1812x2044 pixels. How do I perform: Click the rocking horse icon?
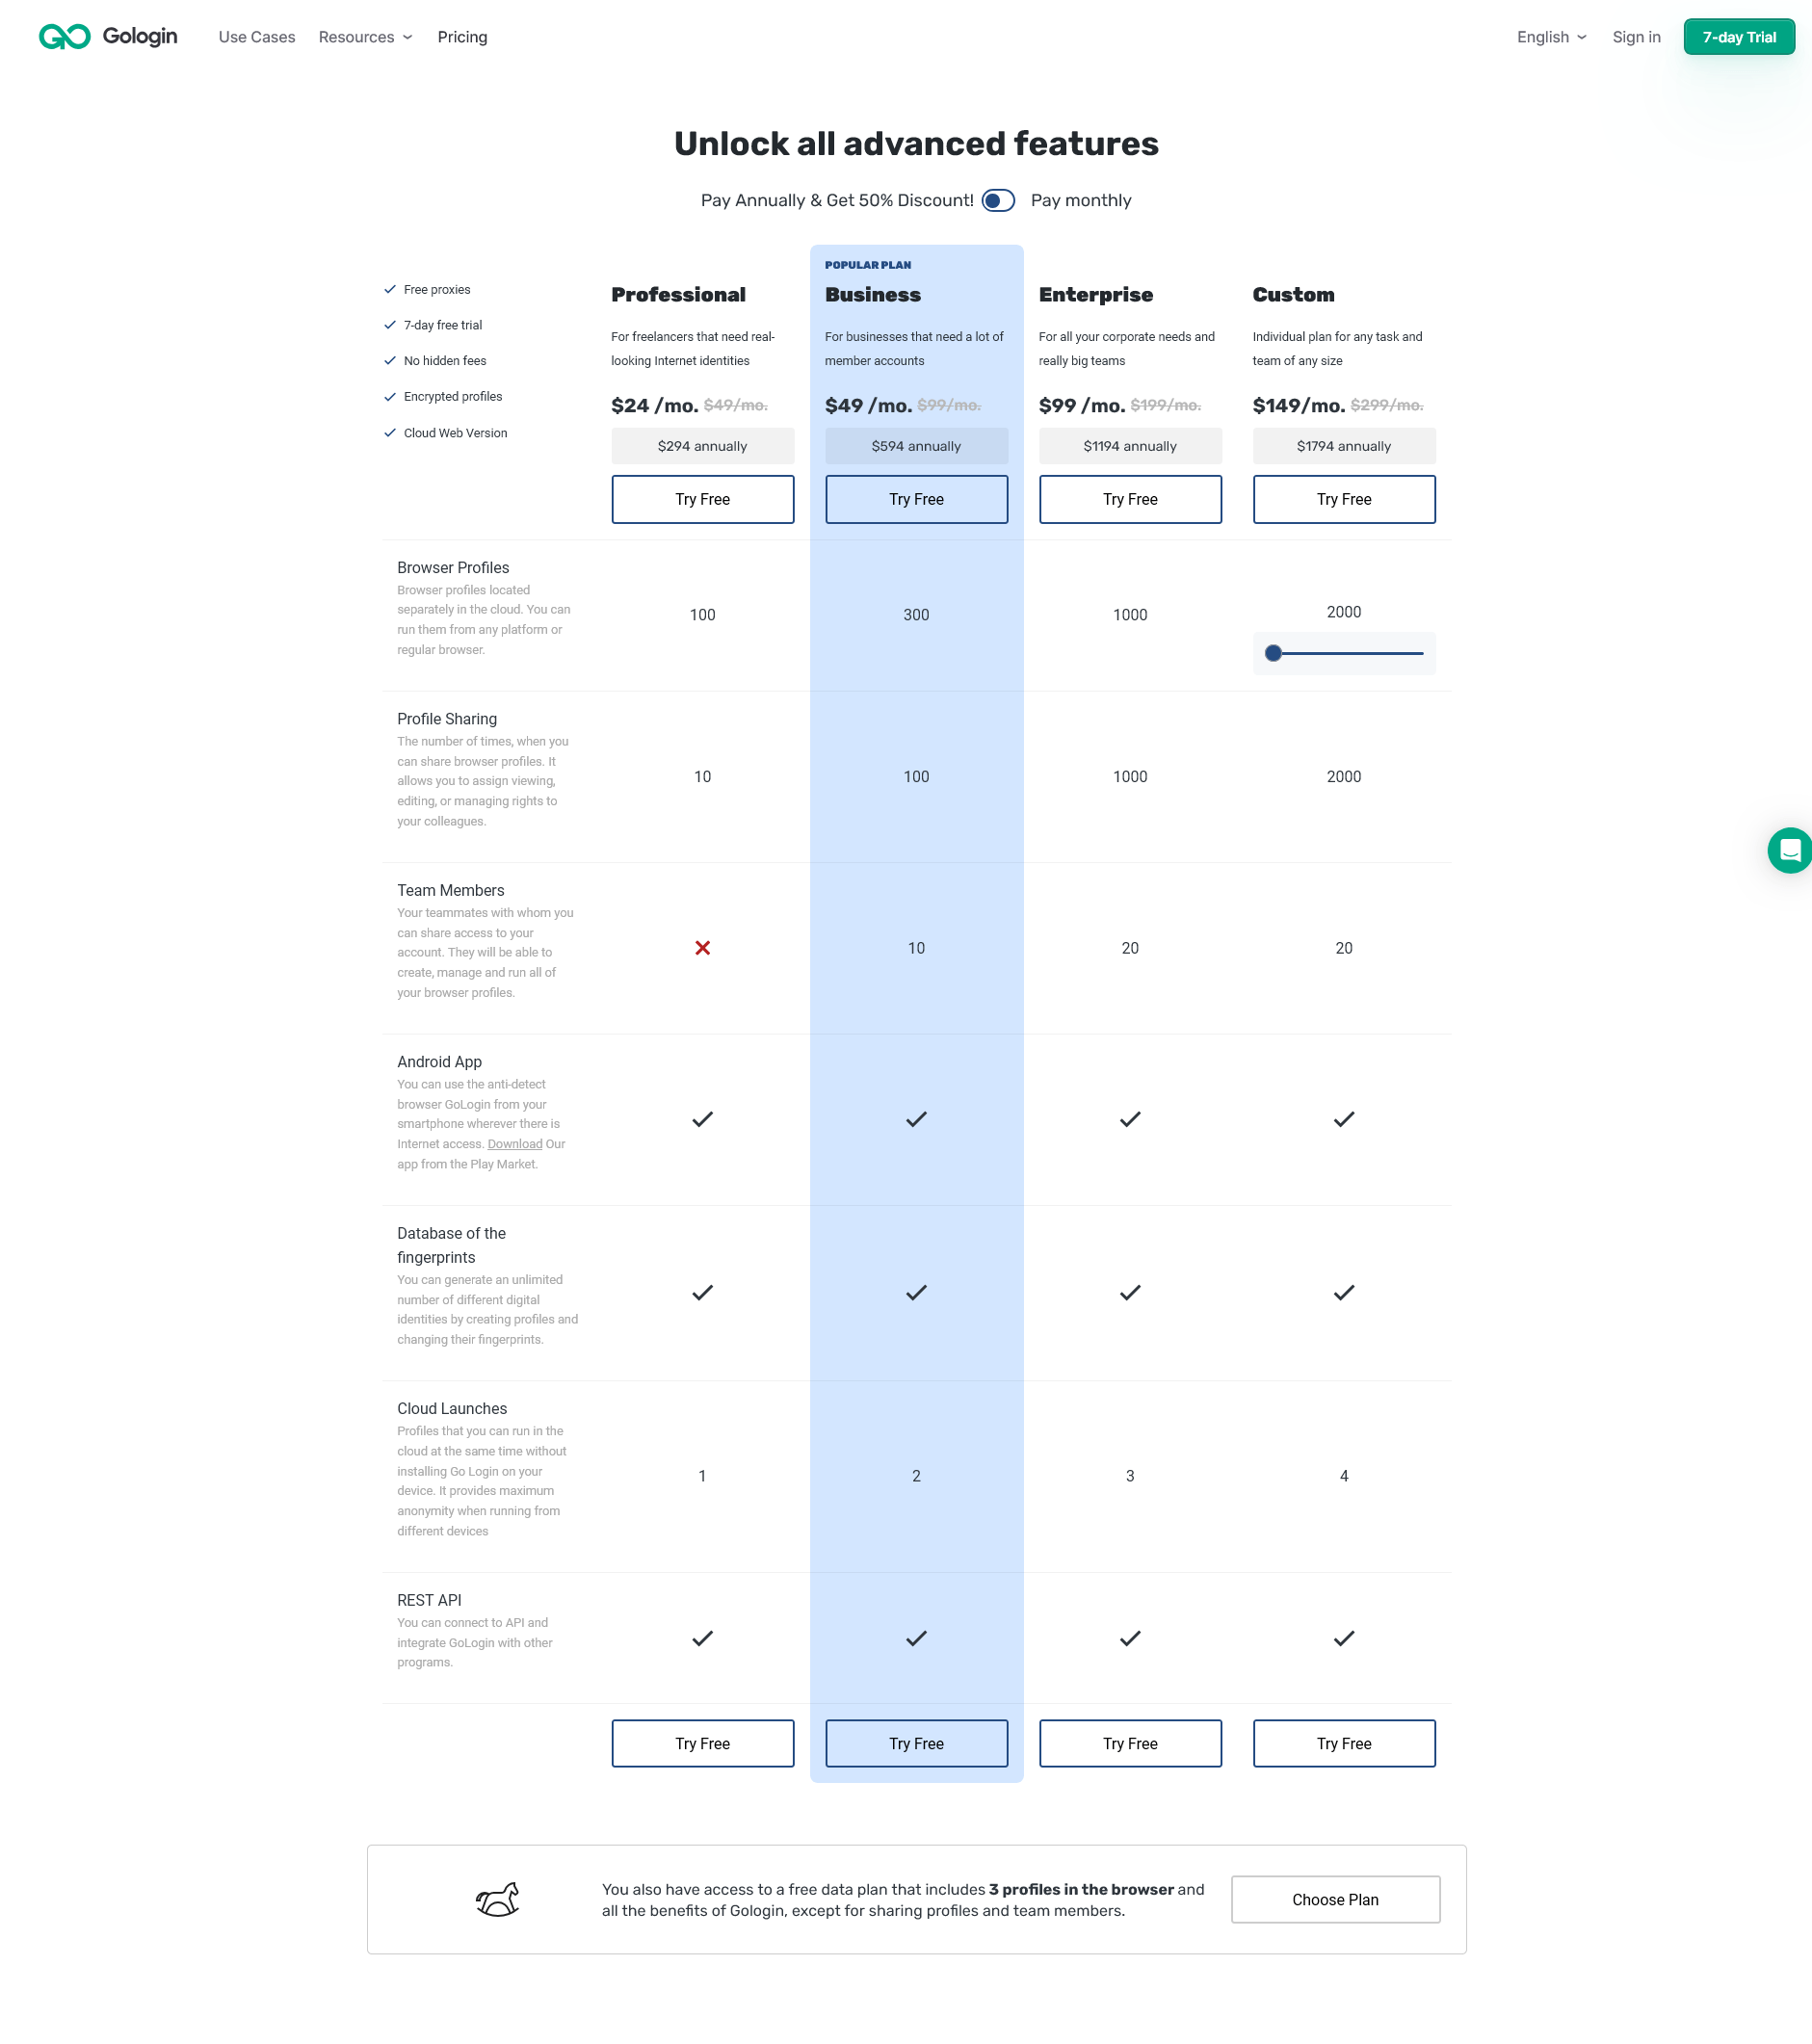[x=497, y=1898]
